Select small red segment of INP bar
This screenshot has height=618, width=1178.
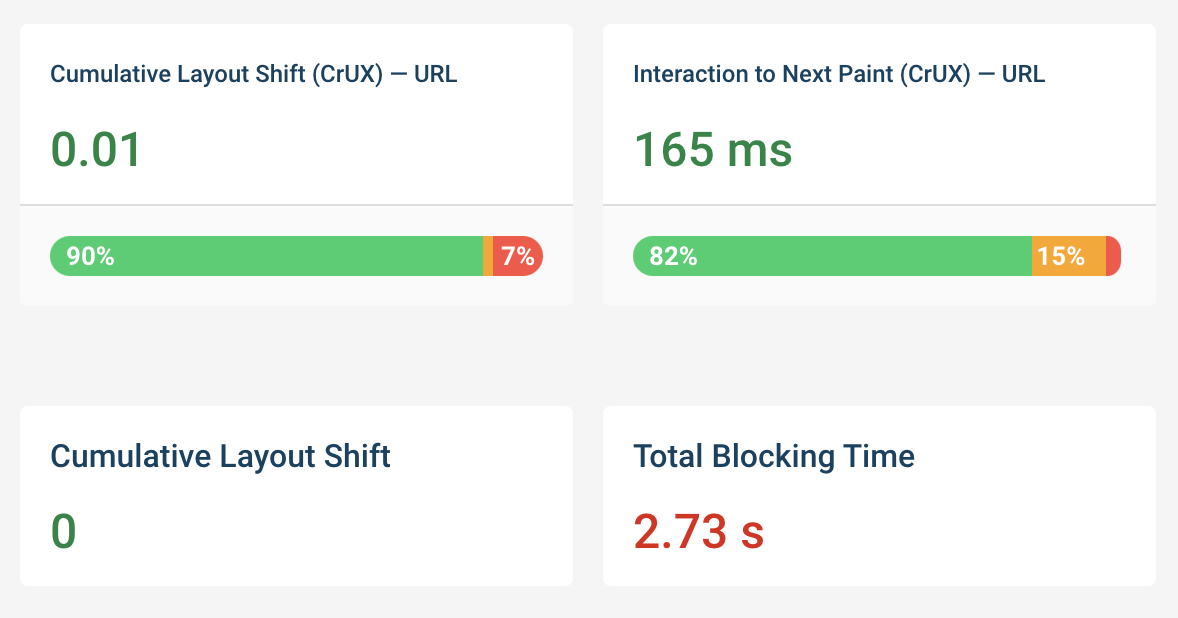pyautogui.click(x=1113, y=256)
